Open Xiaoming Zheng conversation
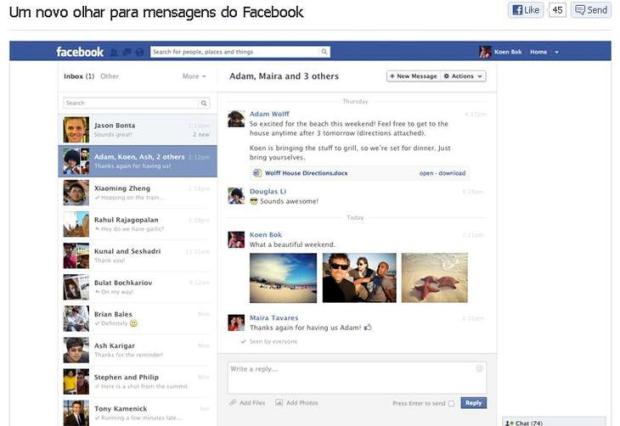The width and height of the screenshot is (620, 426). pyautogui.click(x=138, y=193)
